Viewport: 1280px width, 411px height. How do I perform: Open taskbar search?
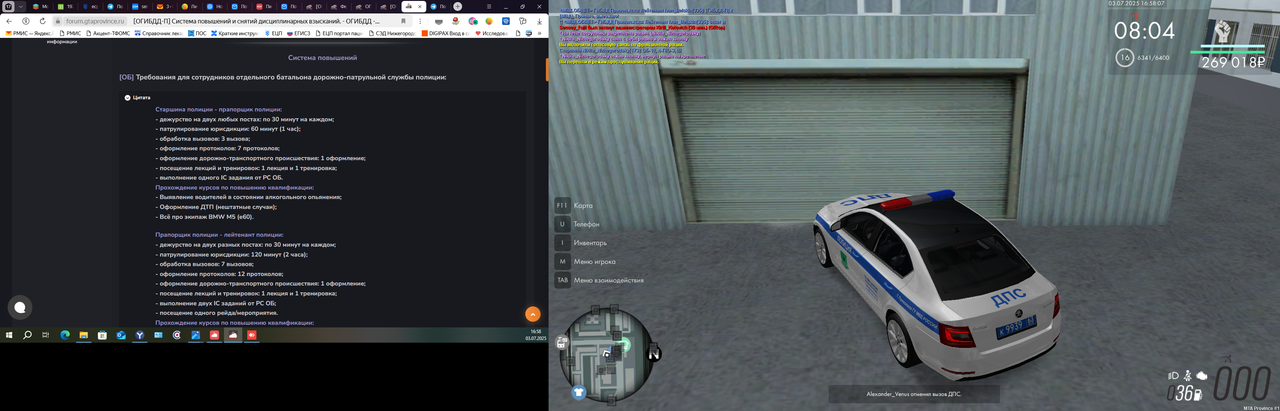click(x=27, y=335)
